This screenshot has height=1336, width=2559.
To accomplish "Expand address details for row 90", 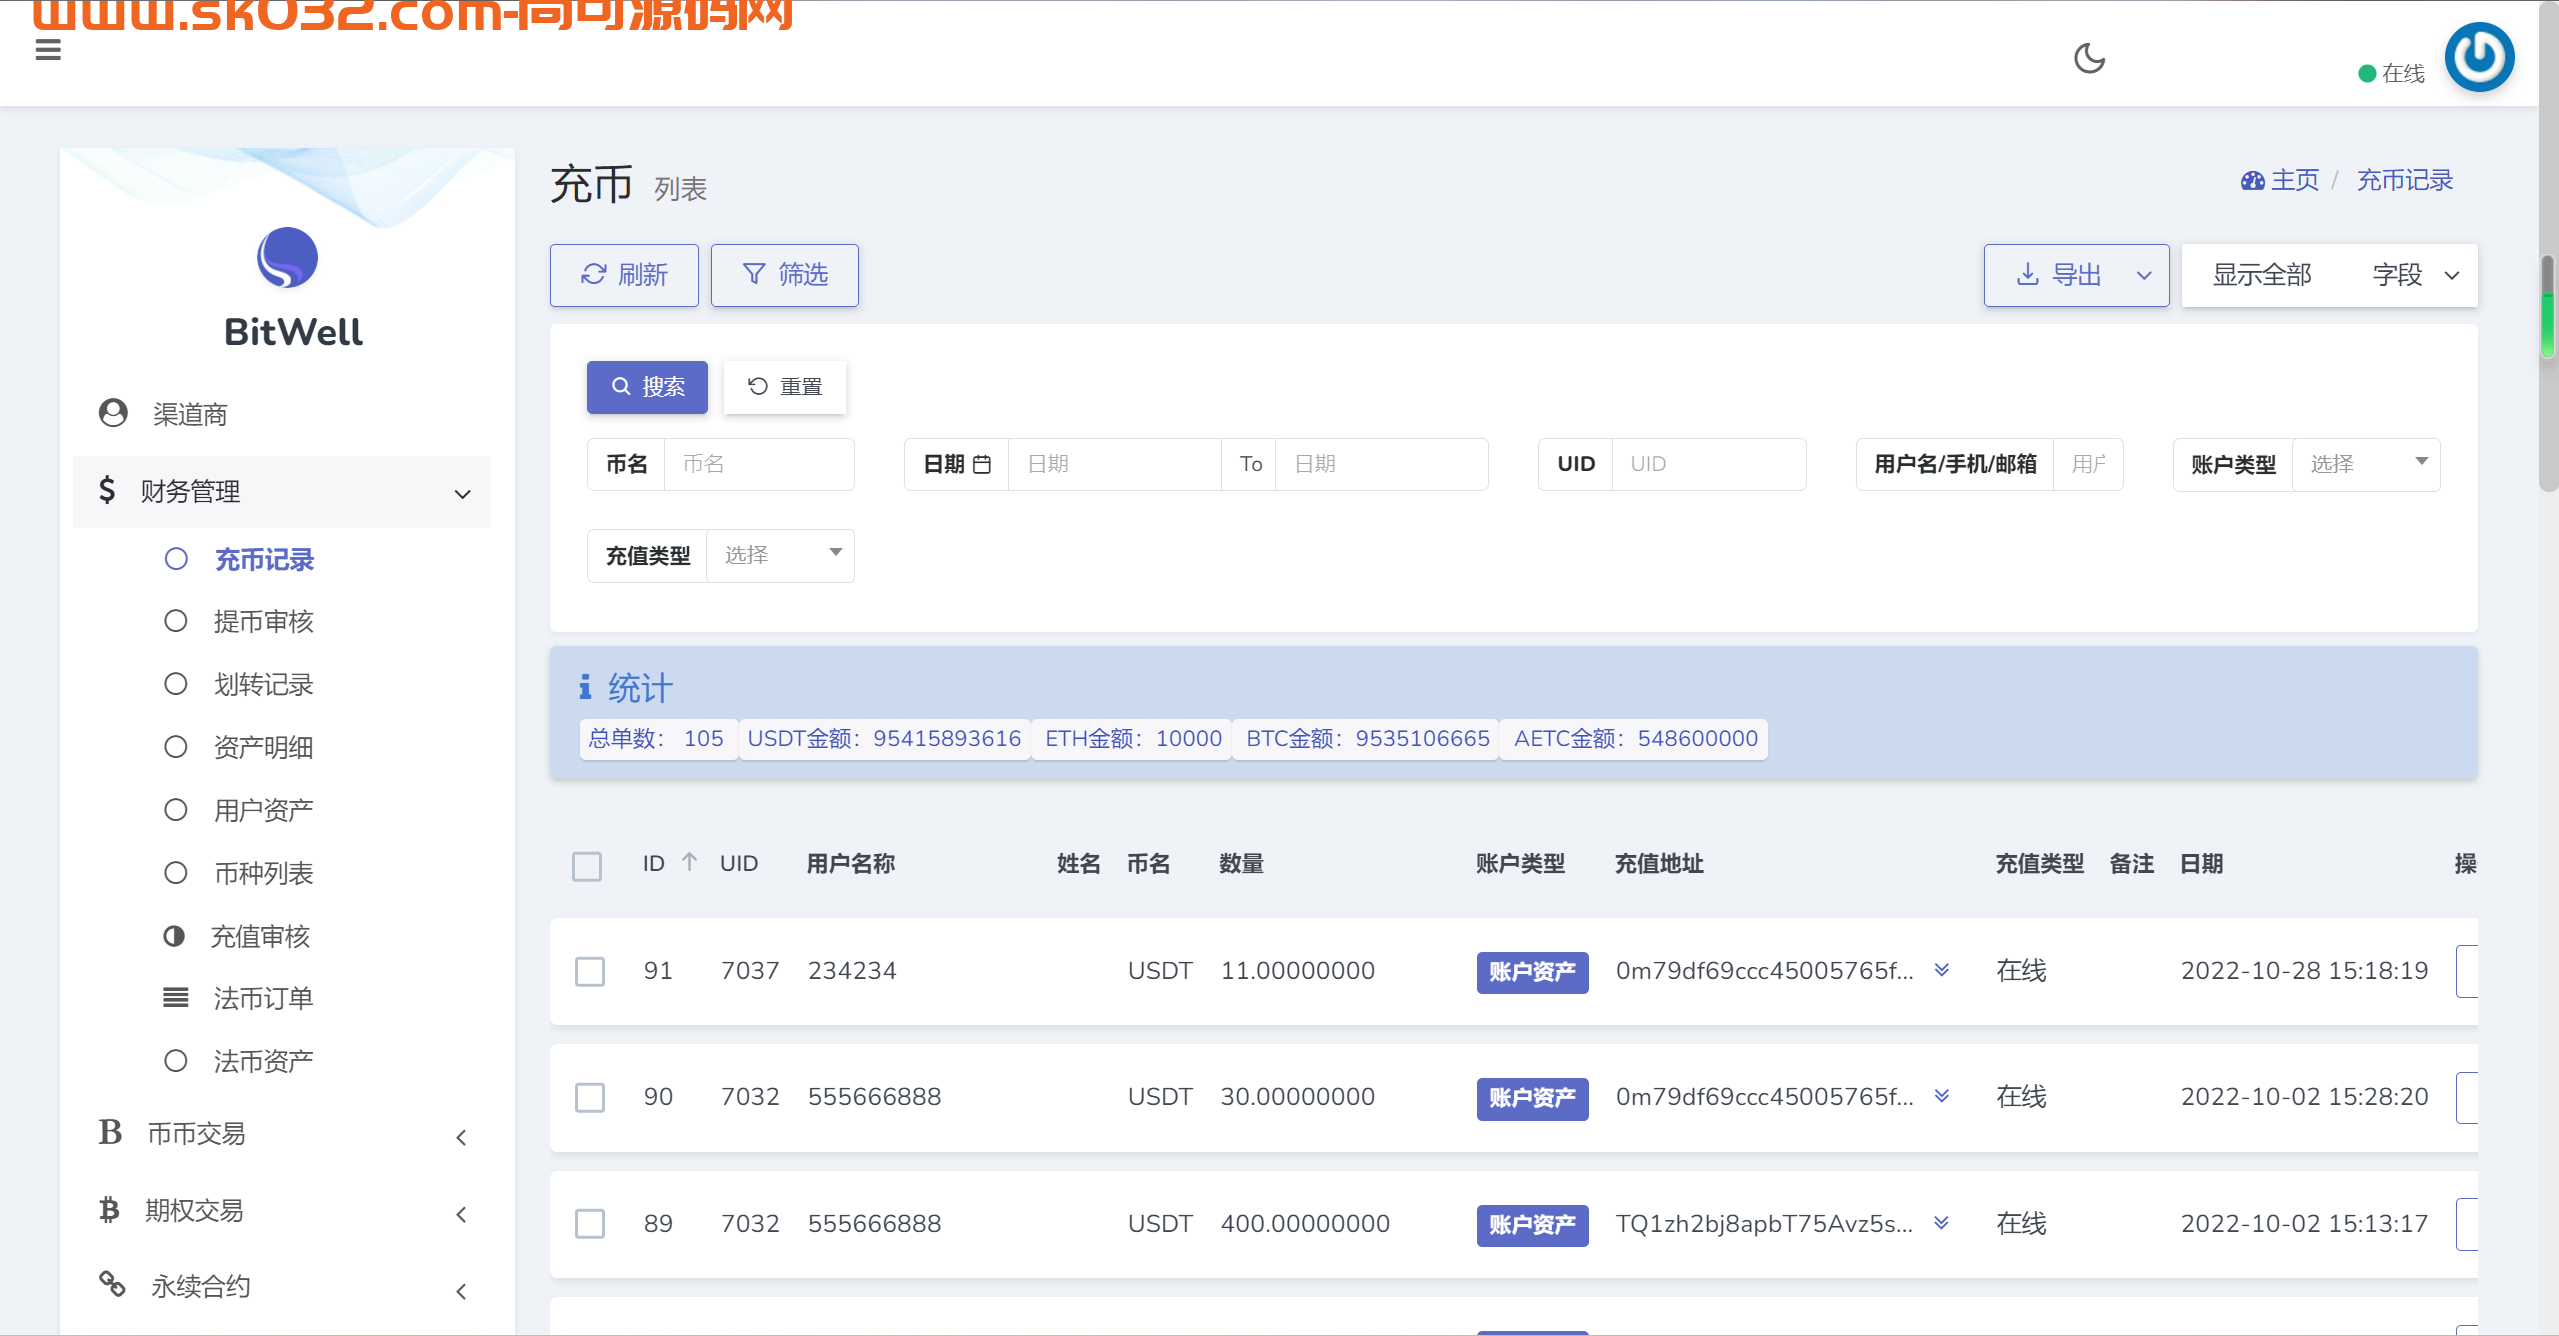I will 1941,1096.
